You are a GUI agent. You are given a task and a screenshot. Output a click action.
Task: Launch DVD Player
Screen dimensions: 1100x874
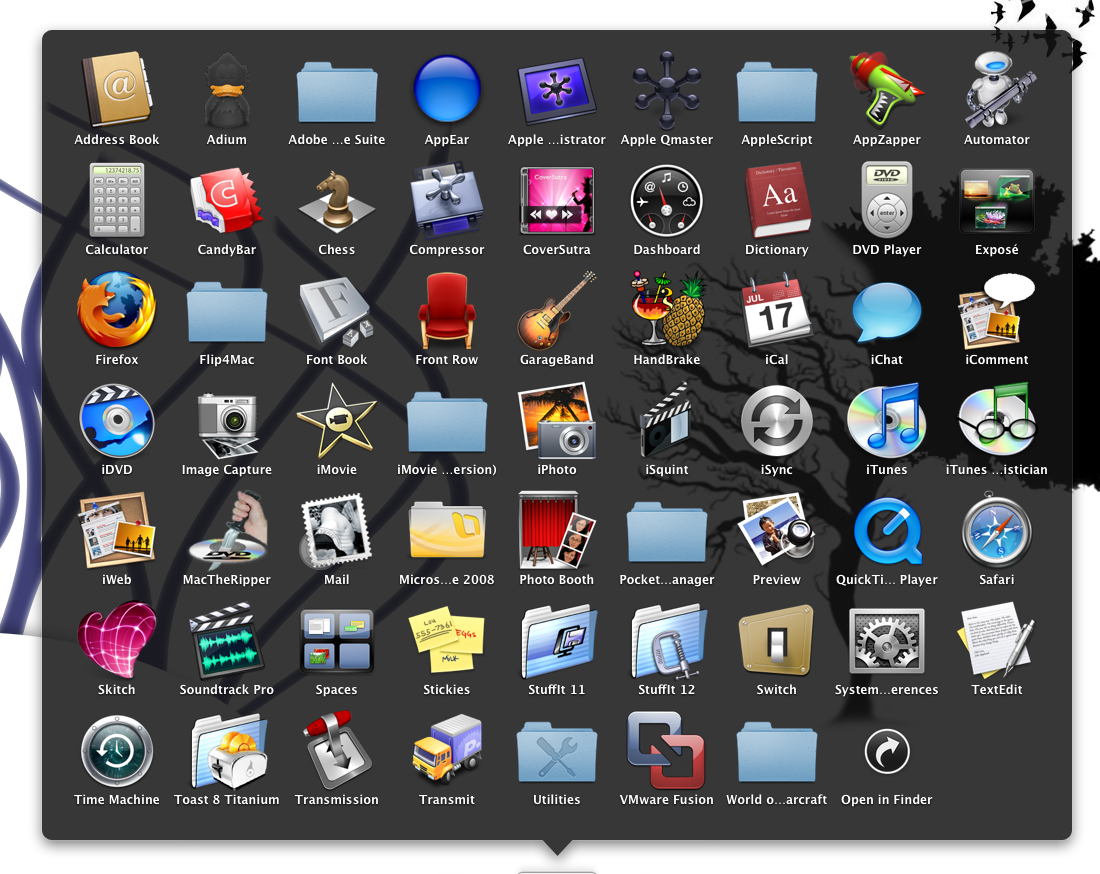pos(887,200)
